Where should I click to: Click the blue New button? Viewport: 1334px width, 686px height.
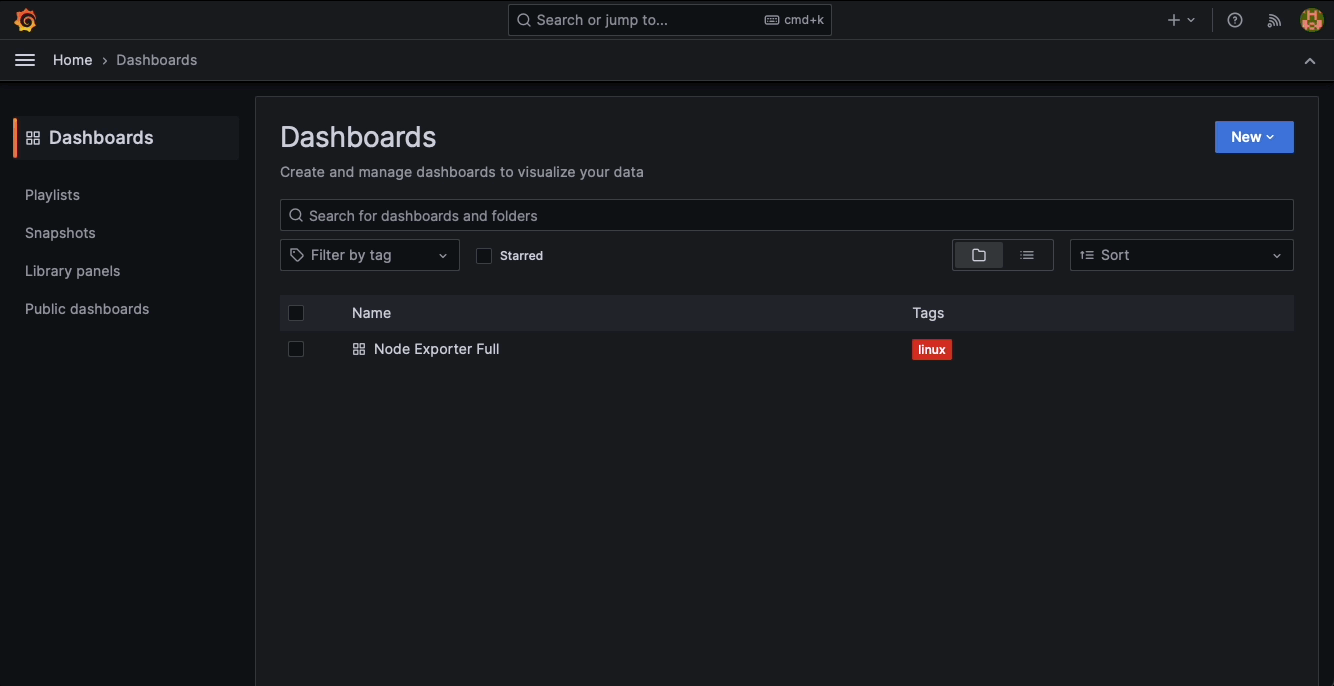pyautogui.click(x=1253, y=137)
